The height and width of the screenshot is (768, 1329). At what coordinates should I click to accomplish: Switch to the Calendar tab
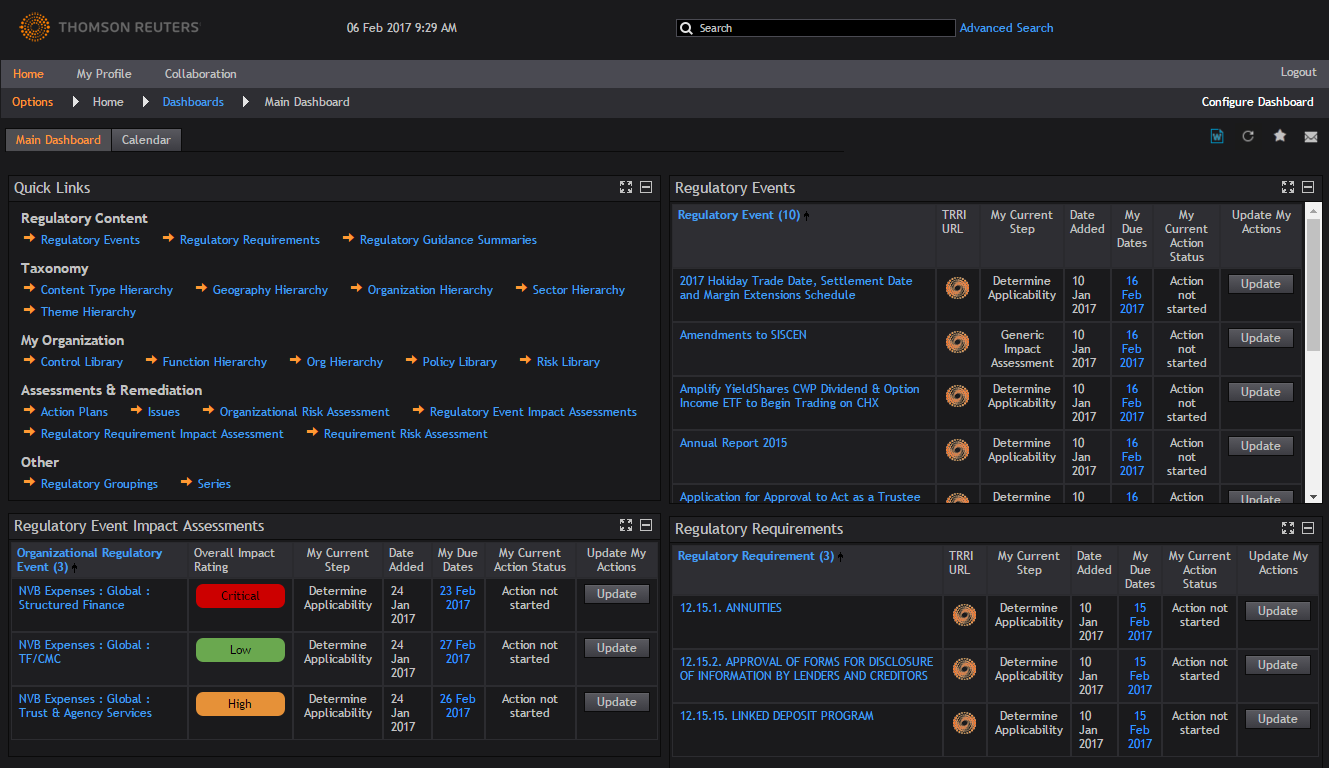pos(146,140)
